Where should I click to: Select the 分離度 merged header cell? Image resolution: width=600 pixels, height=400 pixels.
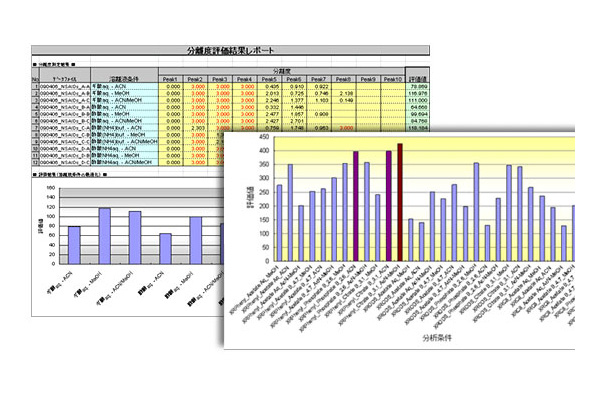coord(282,72)
